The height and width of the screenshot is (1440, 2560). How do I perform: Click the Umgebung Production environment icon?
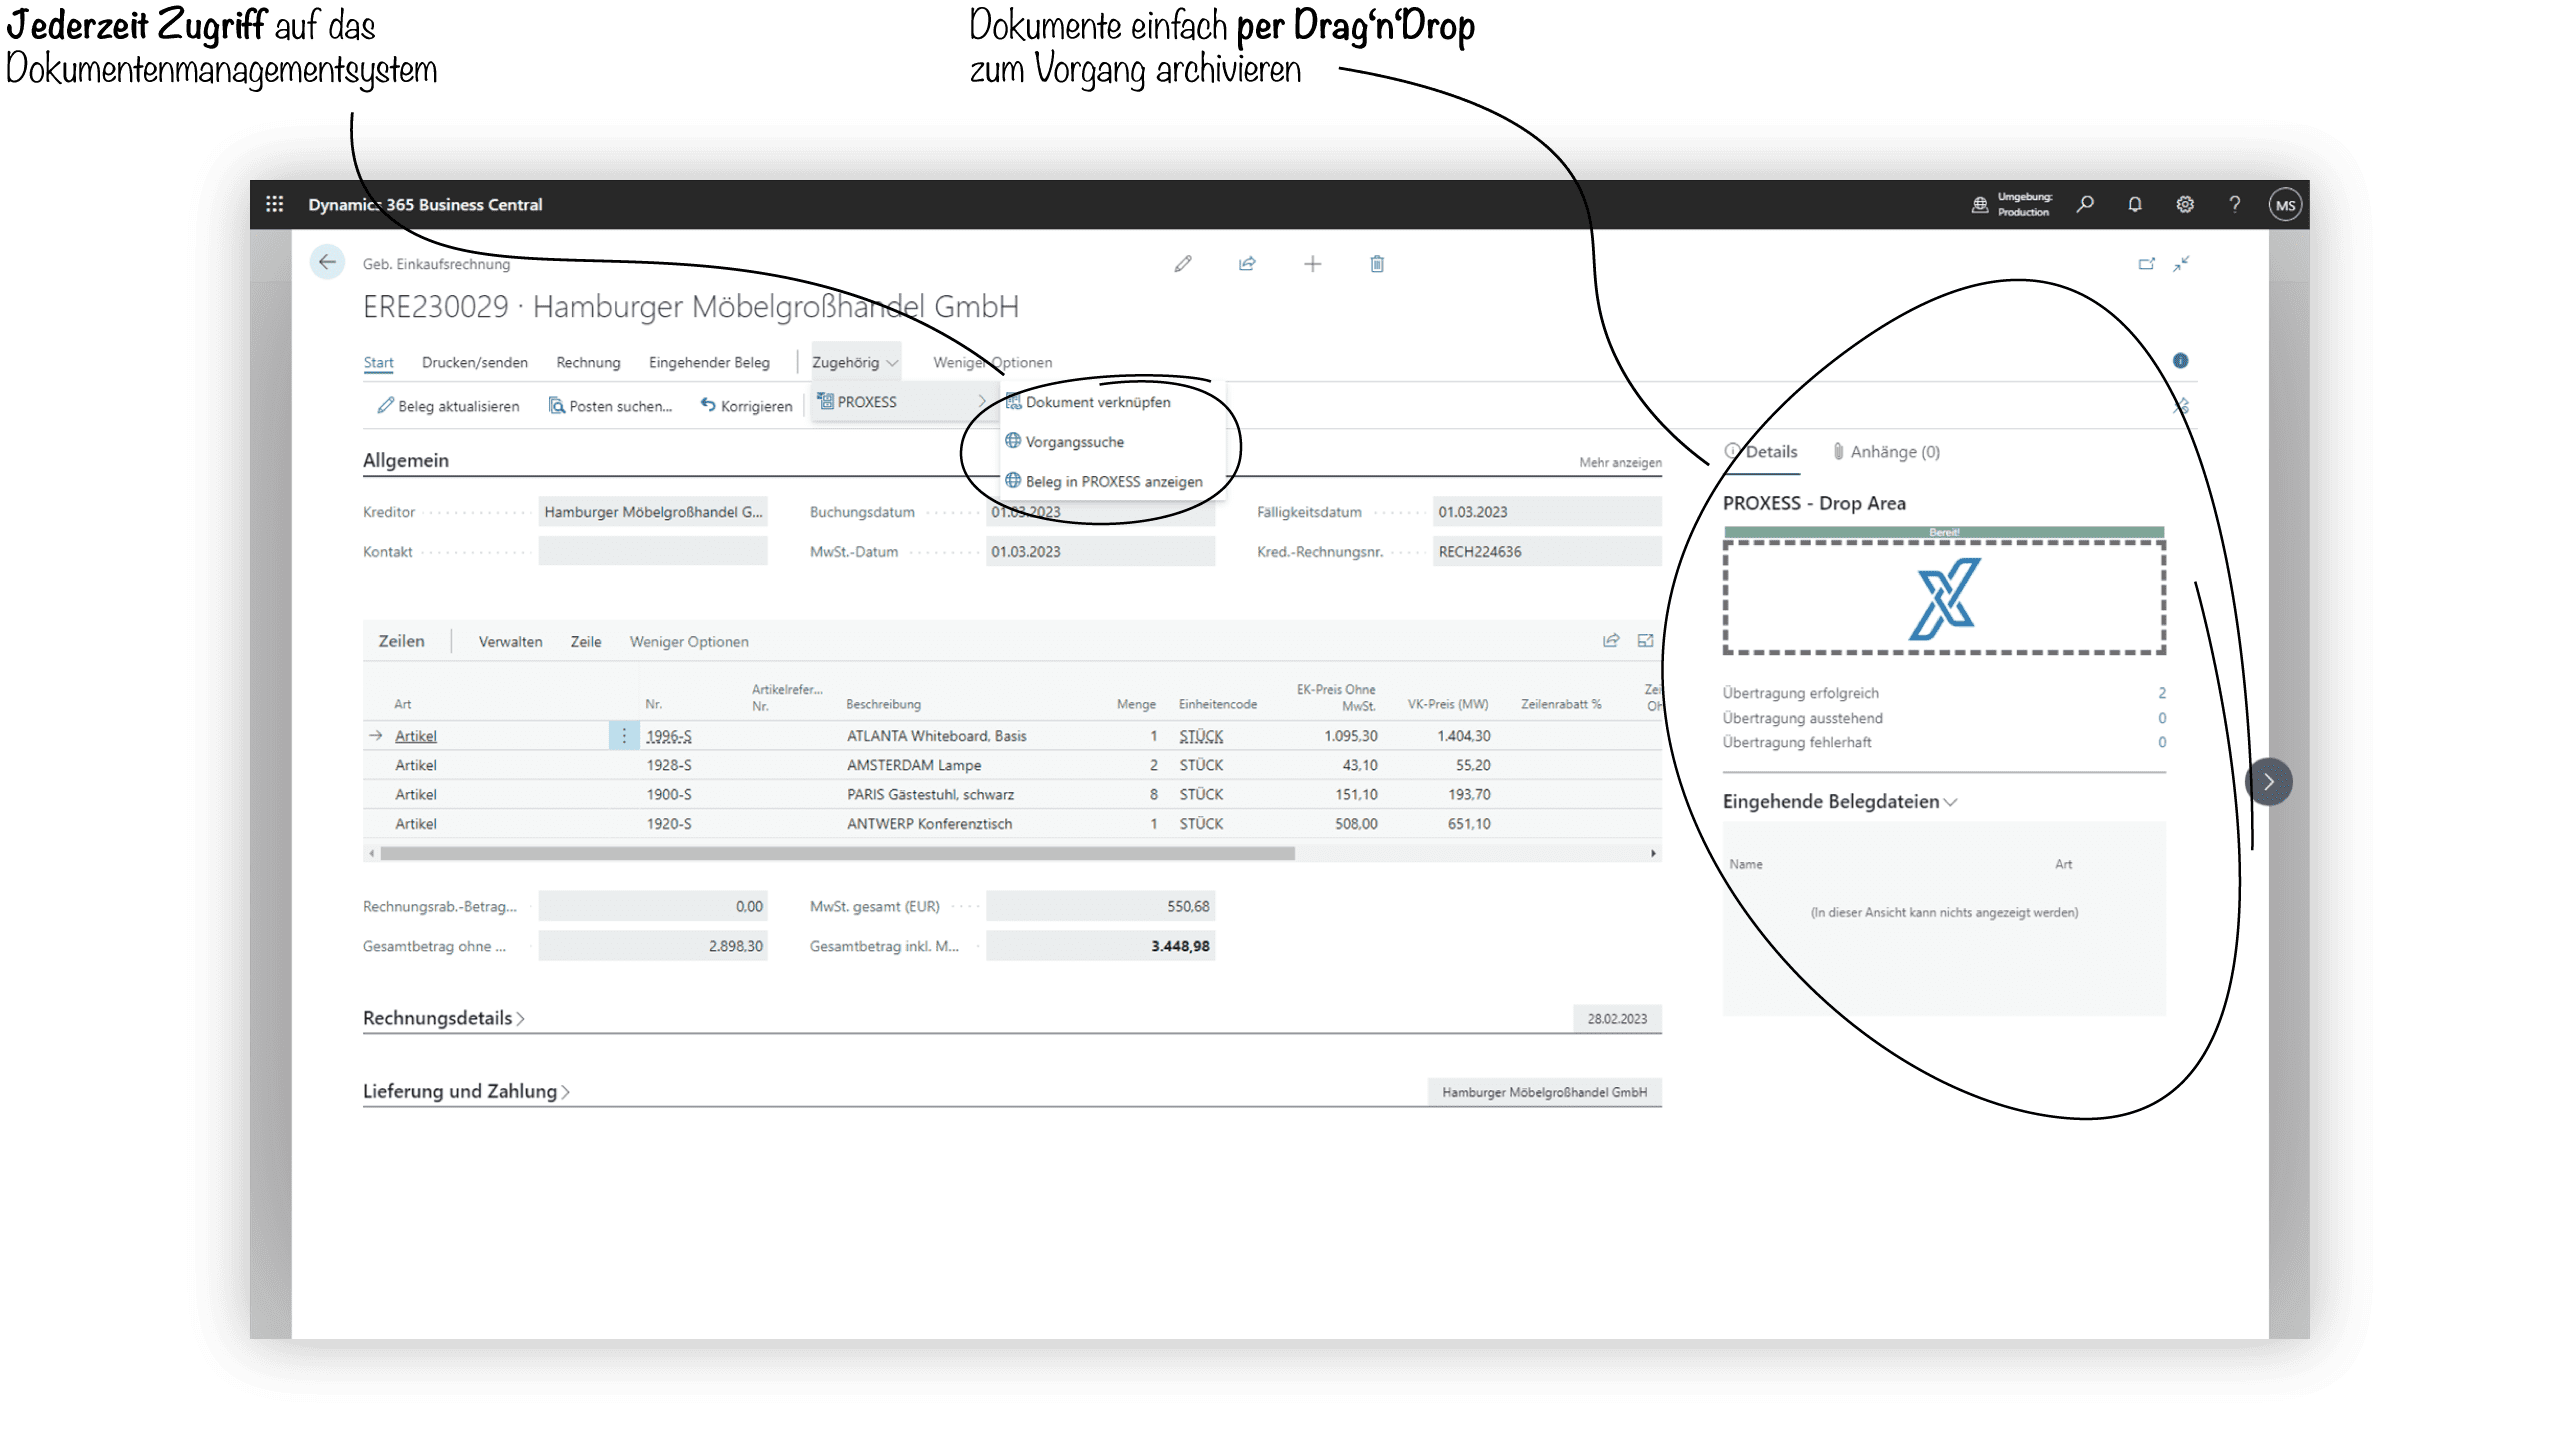(x=1979, y=205)
